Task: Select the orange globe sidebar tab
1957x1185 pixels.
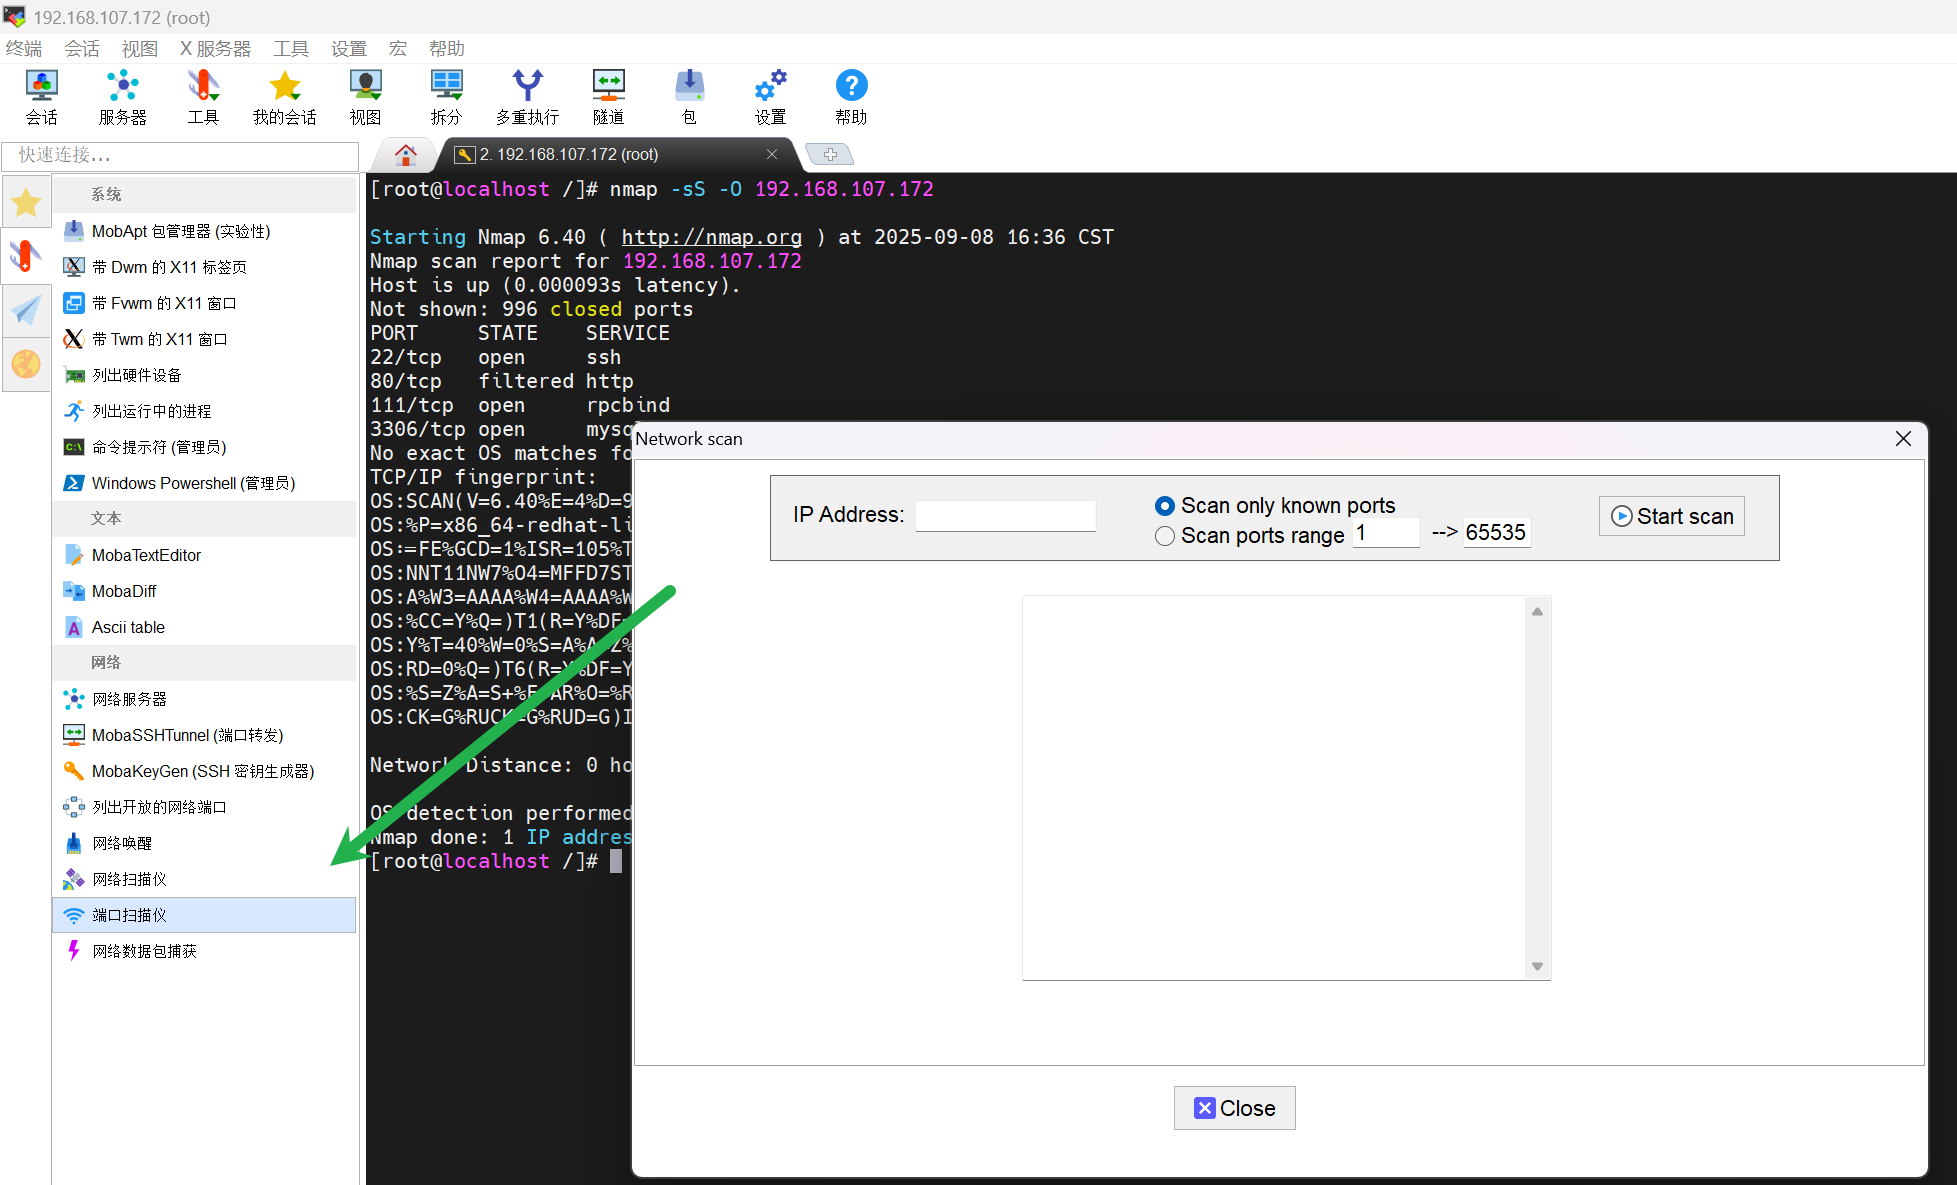Action: pos(26,364)
